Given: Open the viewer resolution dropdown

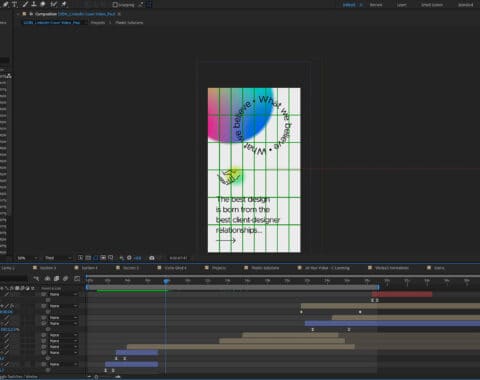Looking at the screenshot, I should click(58, 258).
